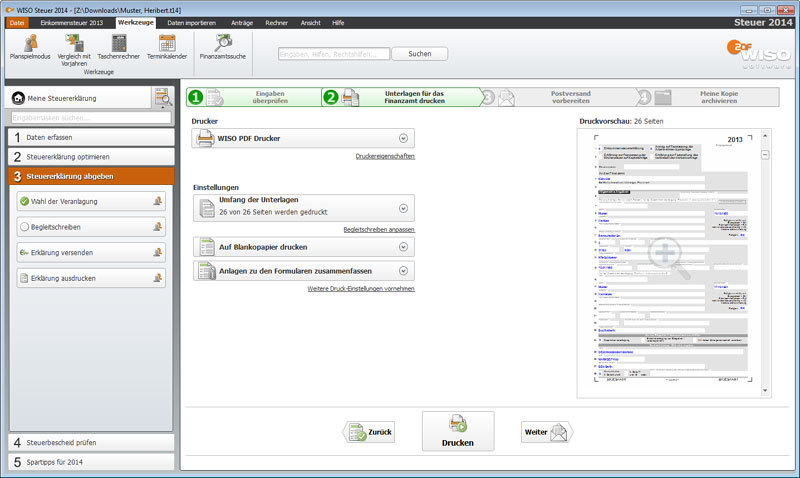Click the magnifier zoom icon on print preview
Image resolution: width=800 pixels, height=478 pixels.
666,256
